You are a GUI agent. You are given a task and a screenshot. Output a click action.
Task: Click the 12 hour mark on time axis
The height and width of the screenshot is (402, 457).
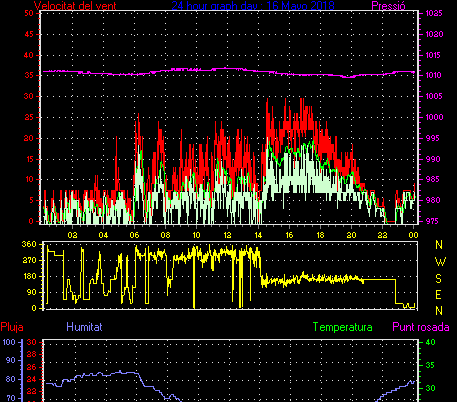click(x=227, y=235)
